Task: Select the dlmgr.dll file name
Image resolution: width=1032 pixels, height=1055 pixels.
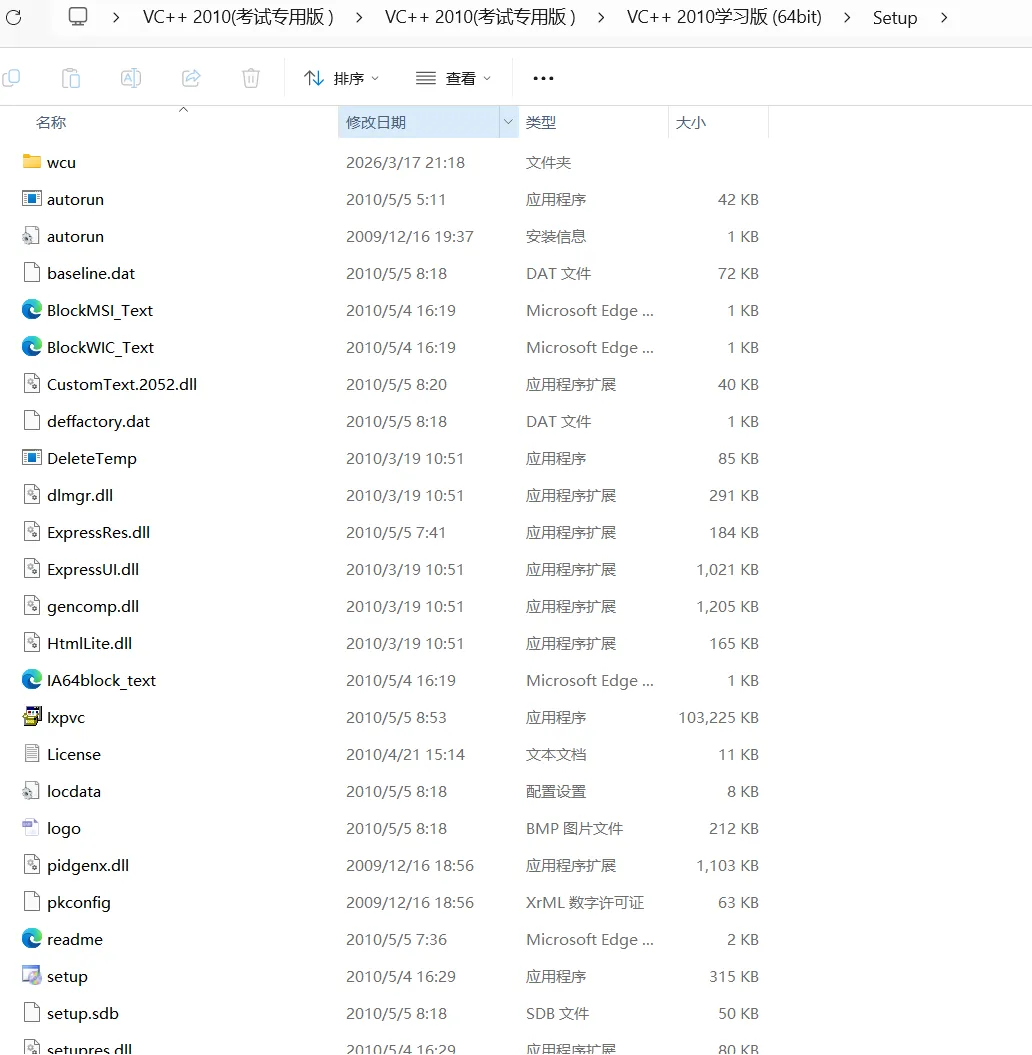Action: tap(80, 495)
